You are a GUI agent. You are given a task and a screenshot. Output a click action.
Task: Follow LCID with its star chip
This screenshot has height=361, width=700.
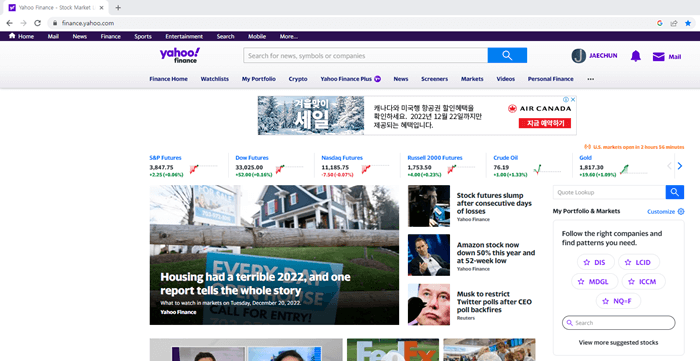click(x=639, y=262)
